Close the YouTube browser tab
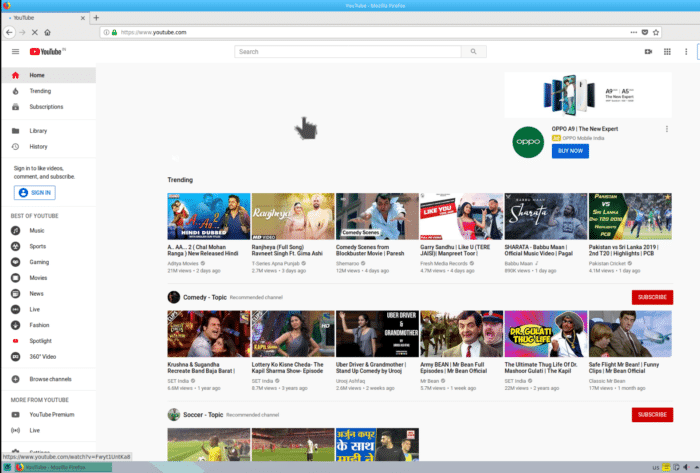 (83, 18)
